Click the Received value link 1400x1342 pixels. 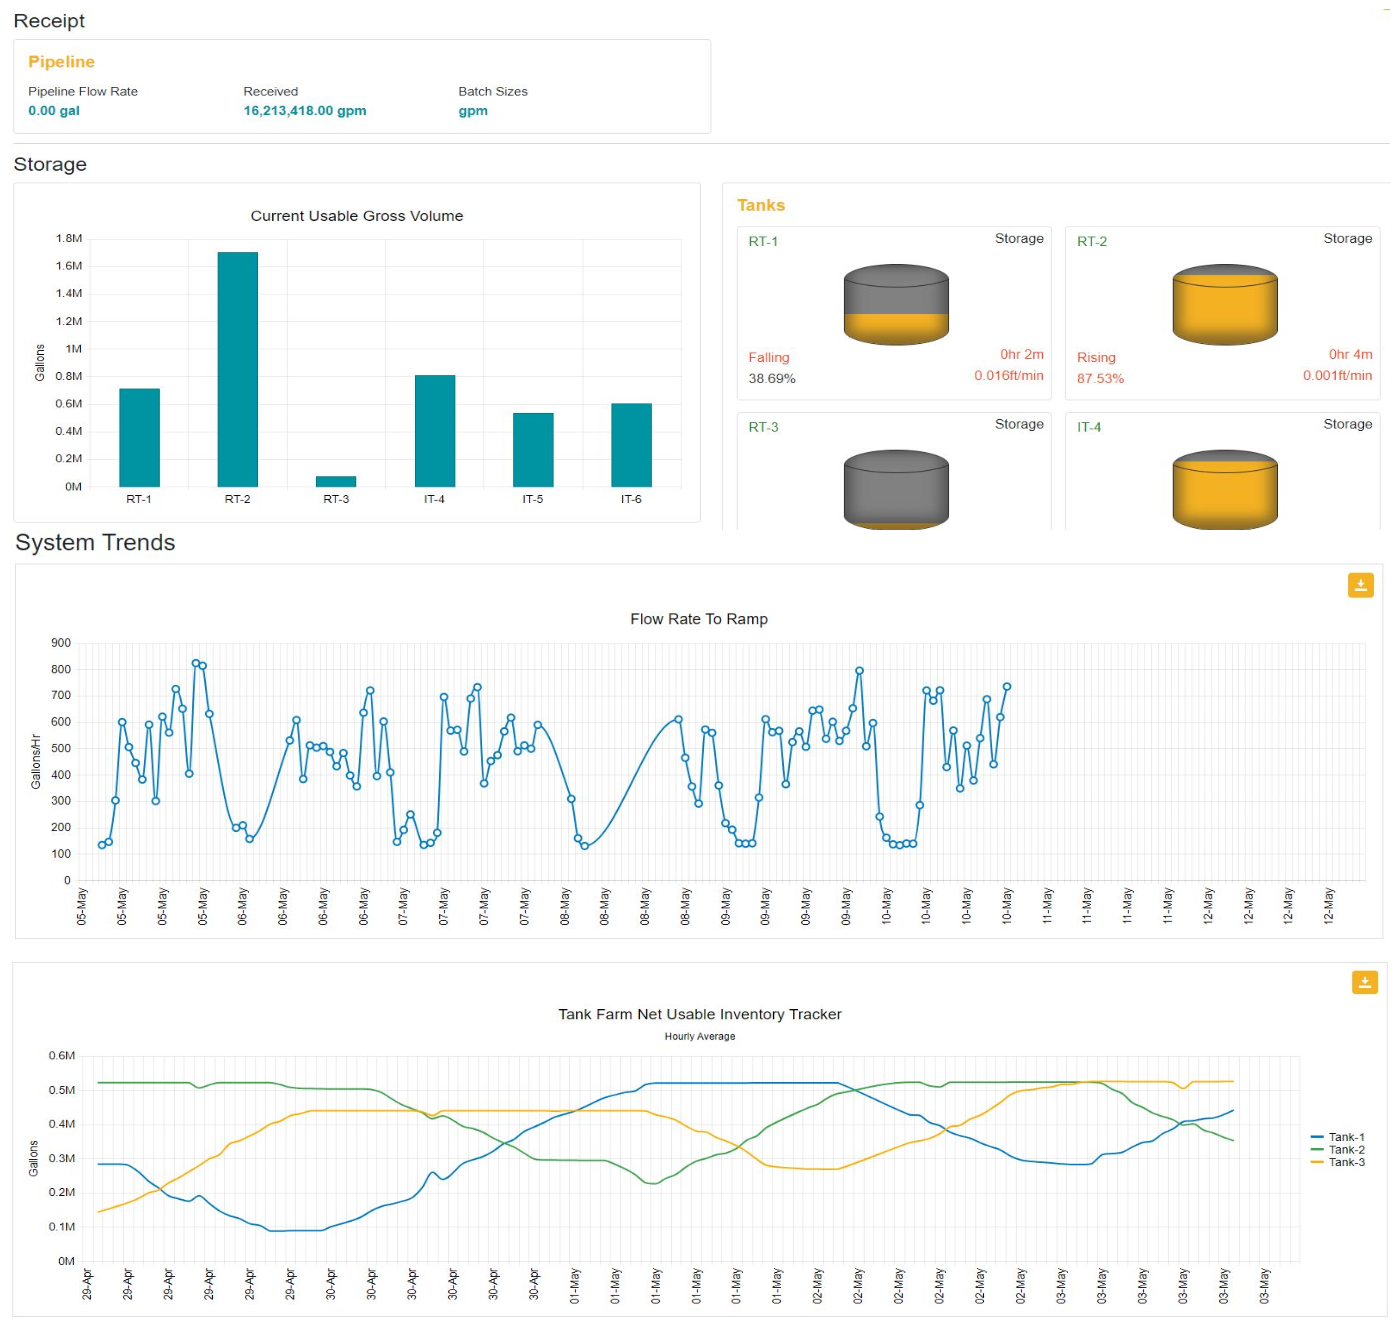point(304,110)
